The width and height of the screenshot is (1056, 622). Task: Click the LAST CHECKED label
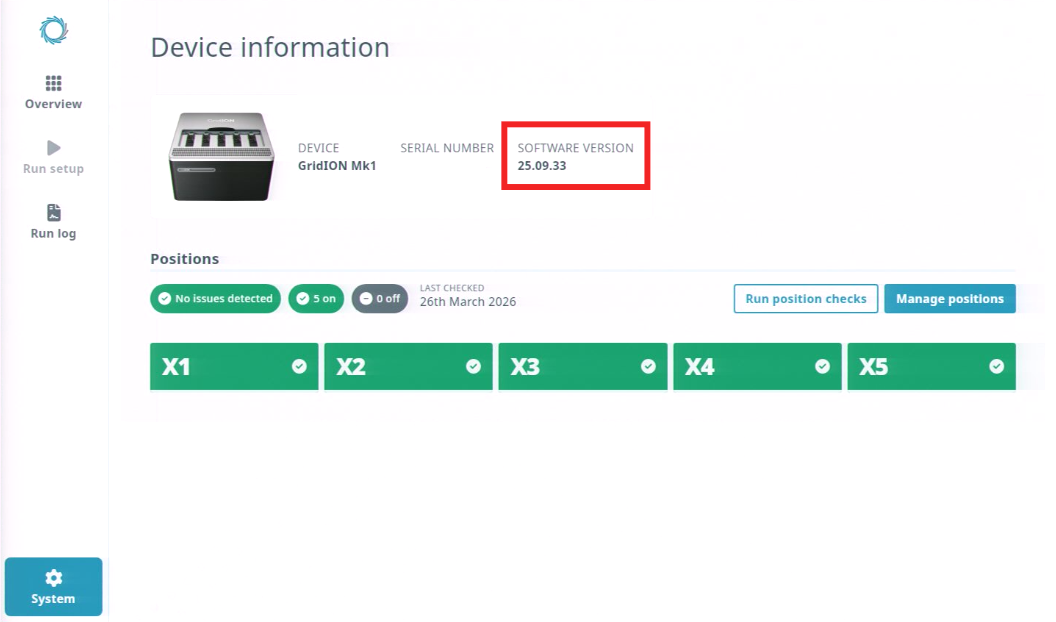(x=452, y=288)
